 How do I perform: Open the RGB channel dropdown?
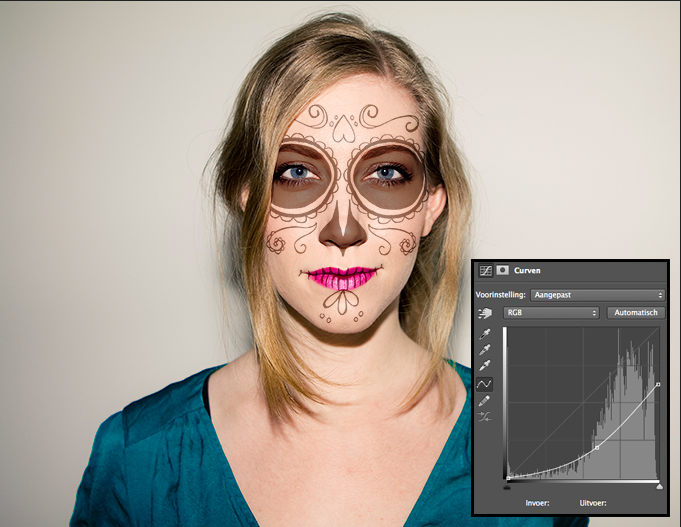[551, 313]
